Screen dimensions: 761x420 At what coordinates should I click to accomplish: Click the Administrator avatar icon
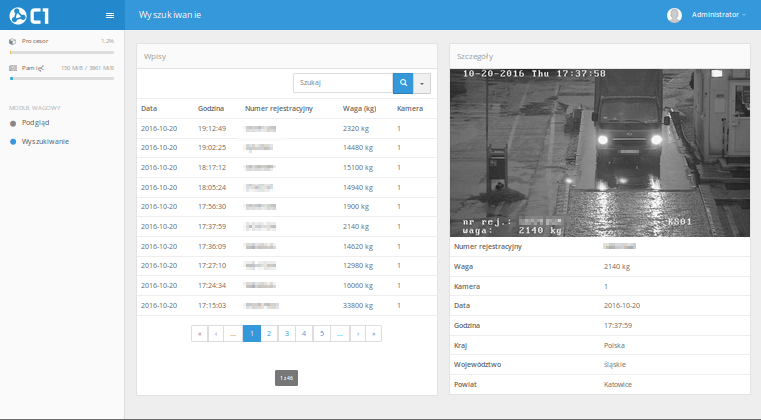click(x=674, y=15)
